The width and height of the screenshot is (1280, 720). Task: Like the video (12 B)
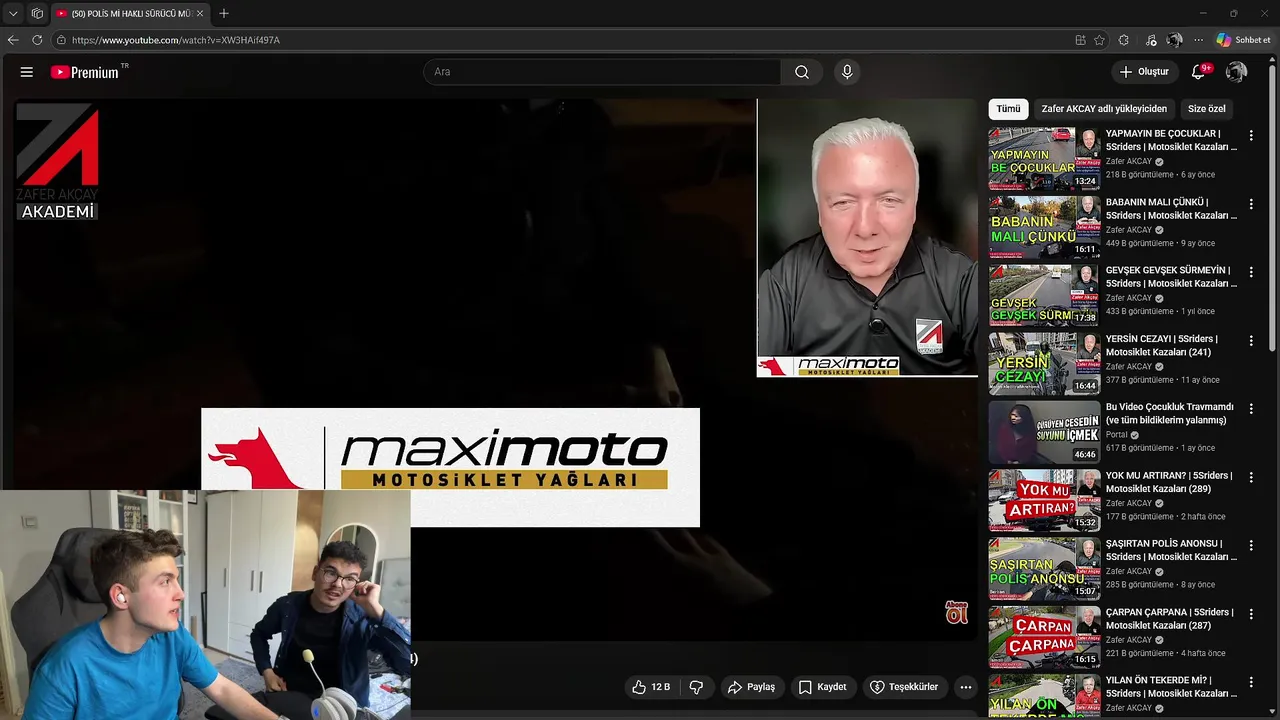click(651, 687)
